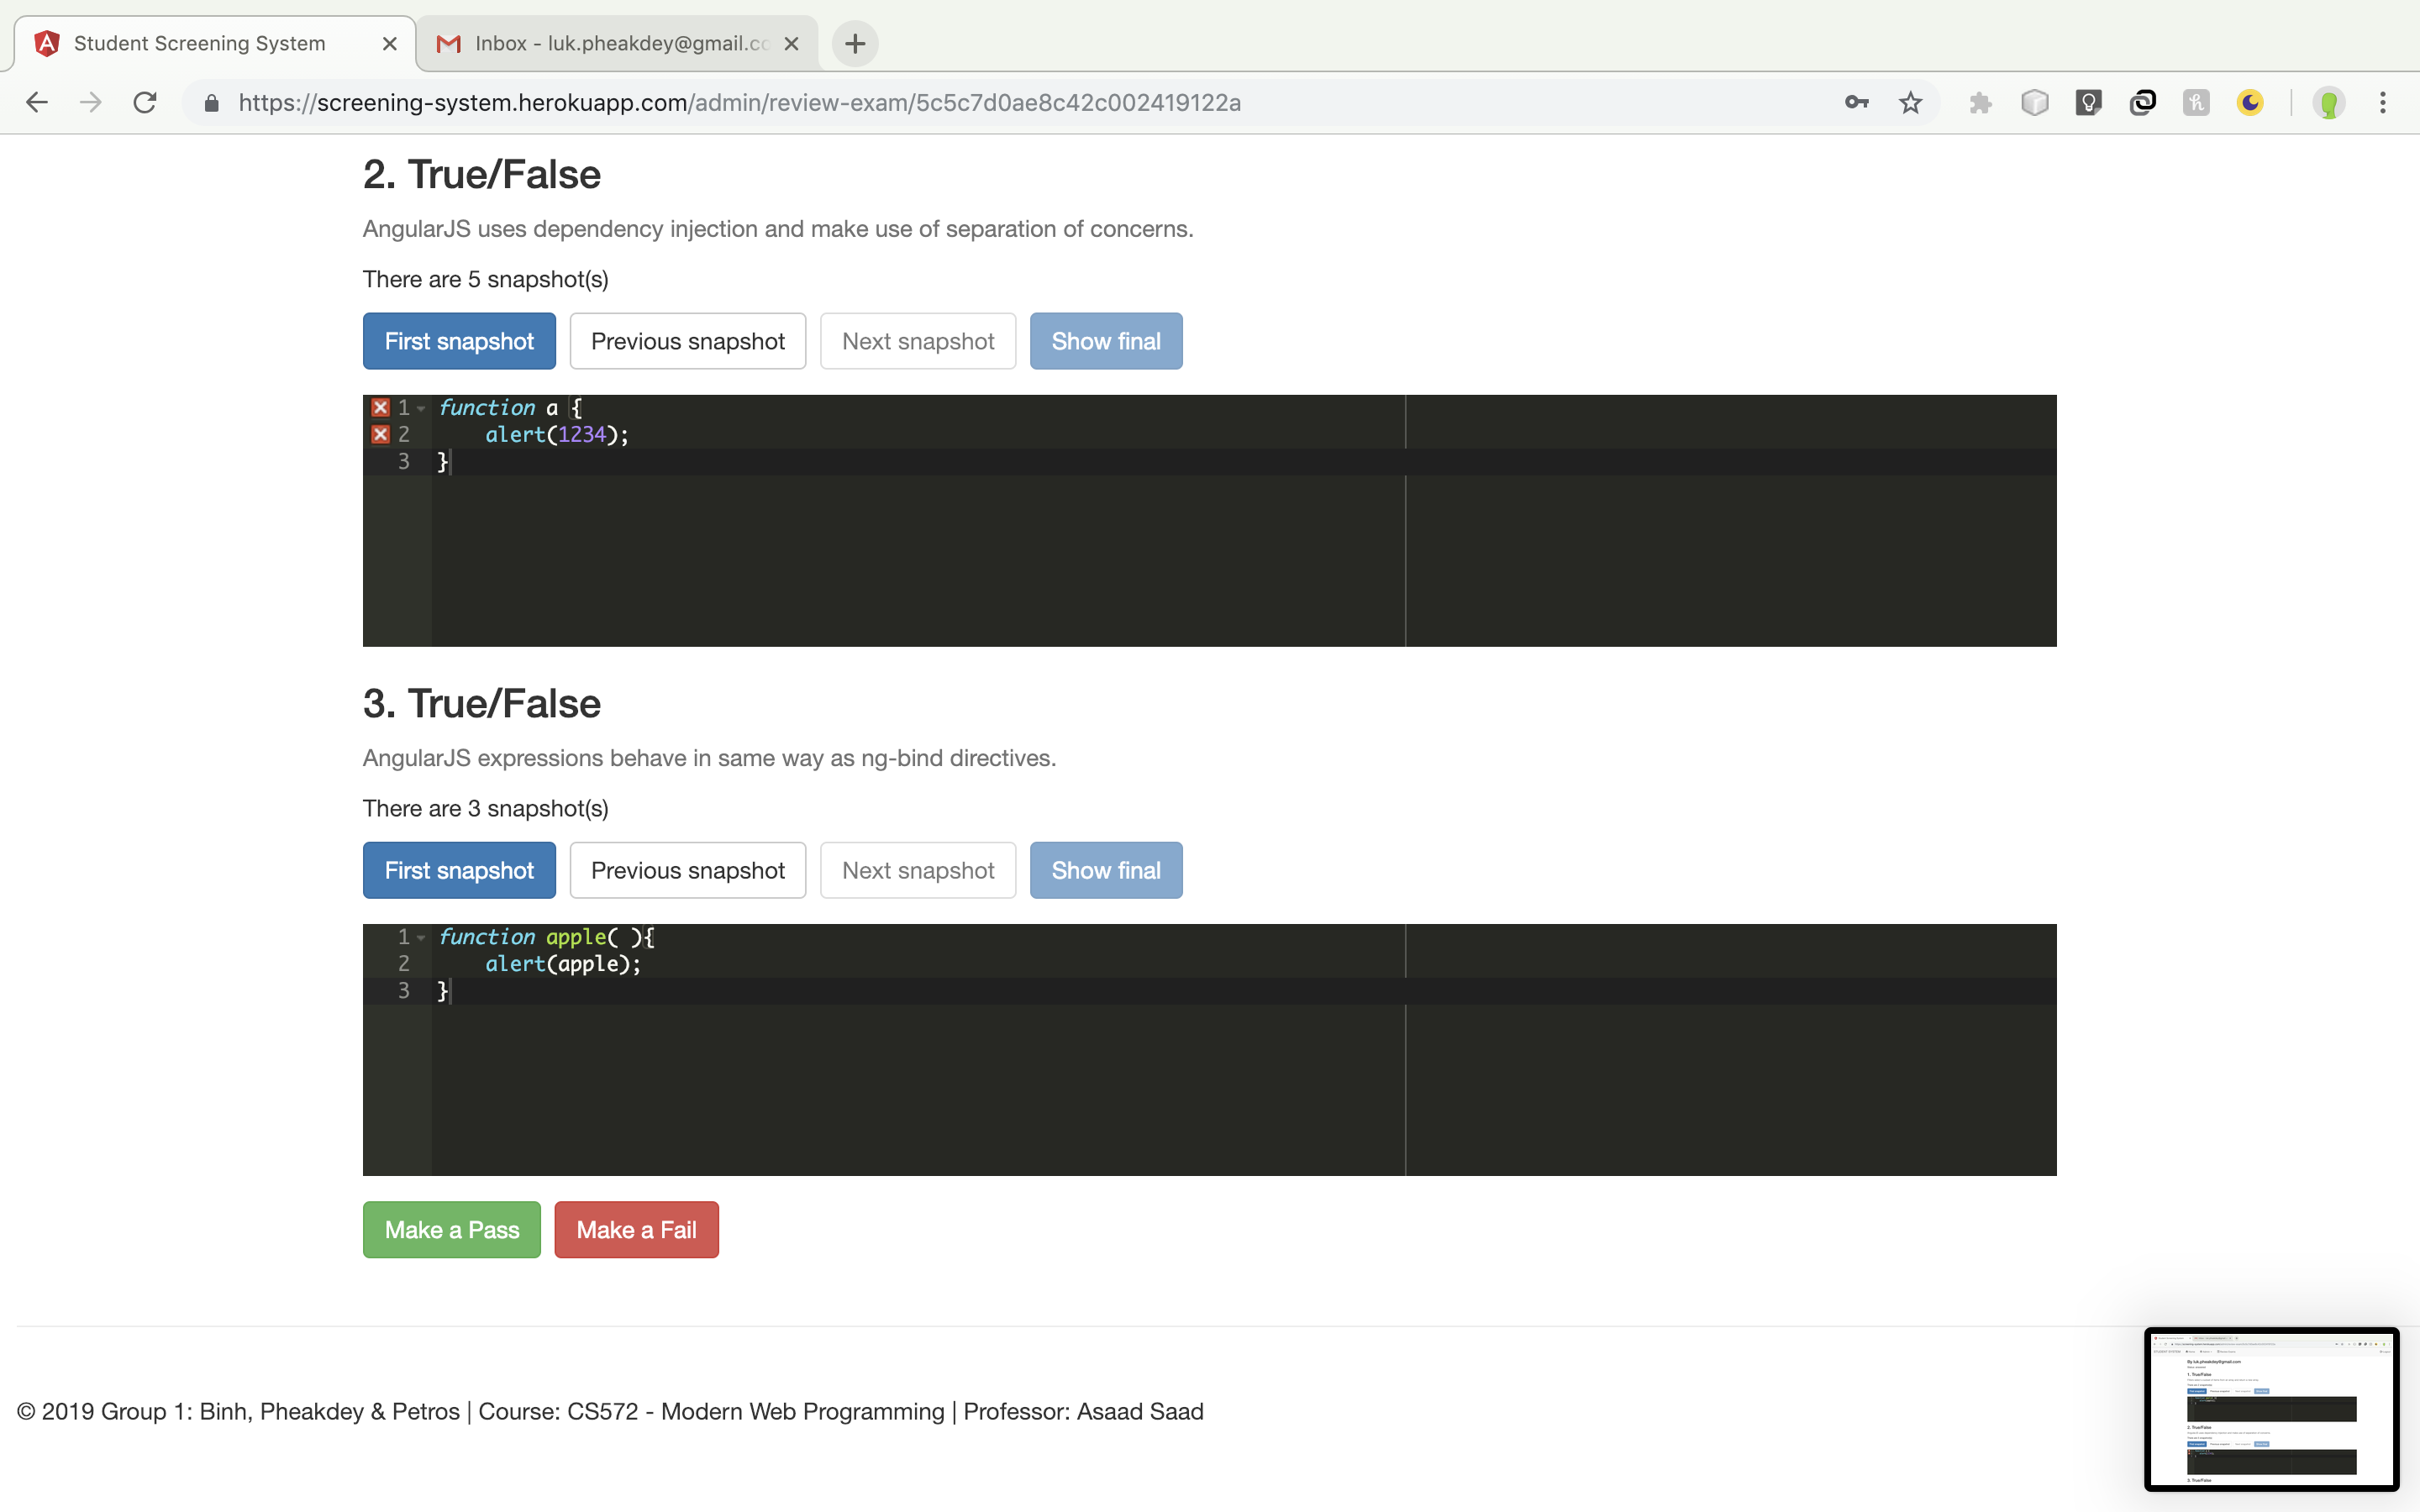Go back to the previous page
The width and height of the screenshot is (2420, 1512).
tap(37, 102)
